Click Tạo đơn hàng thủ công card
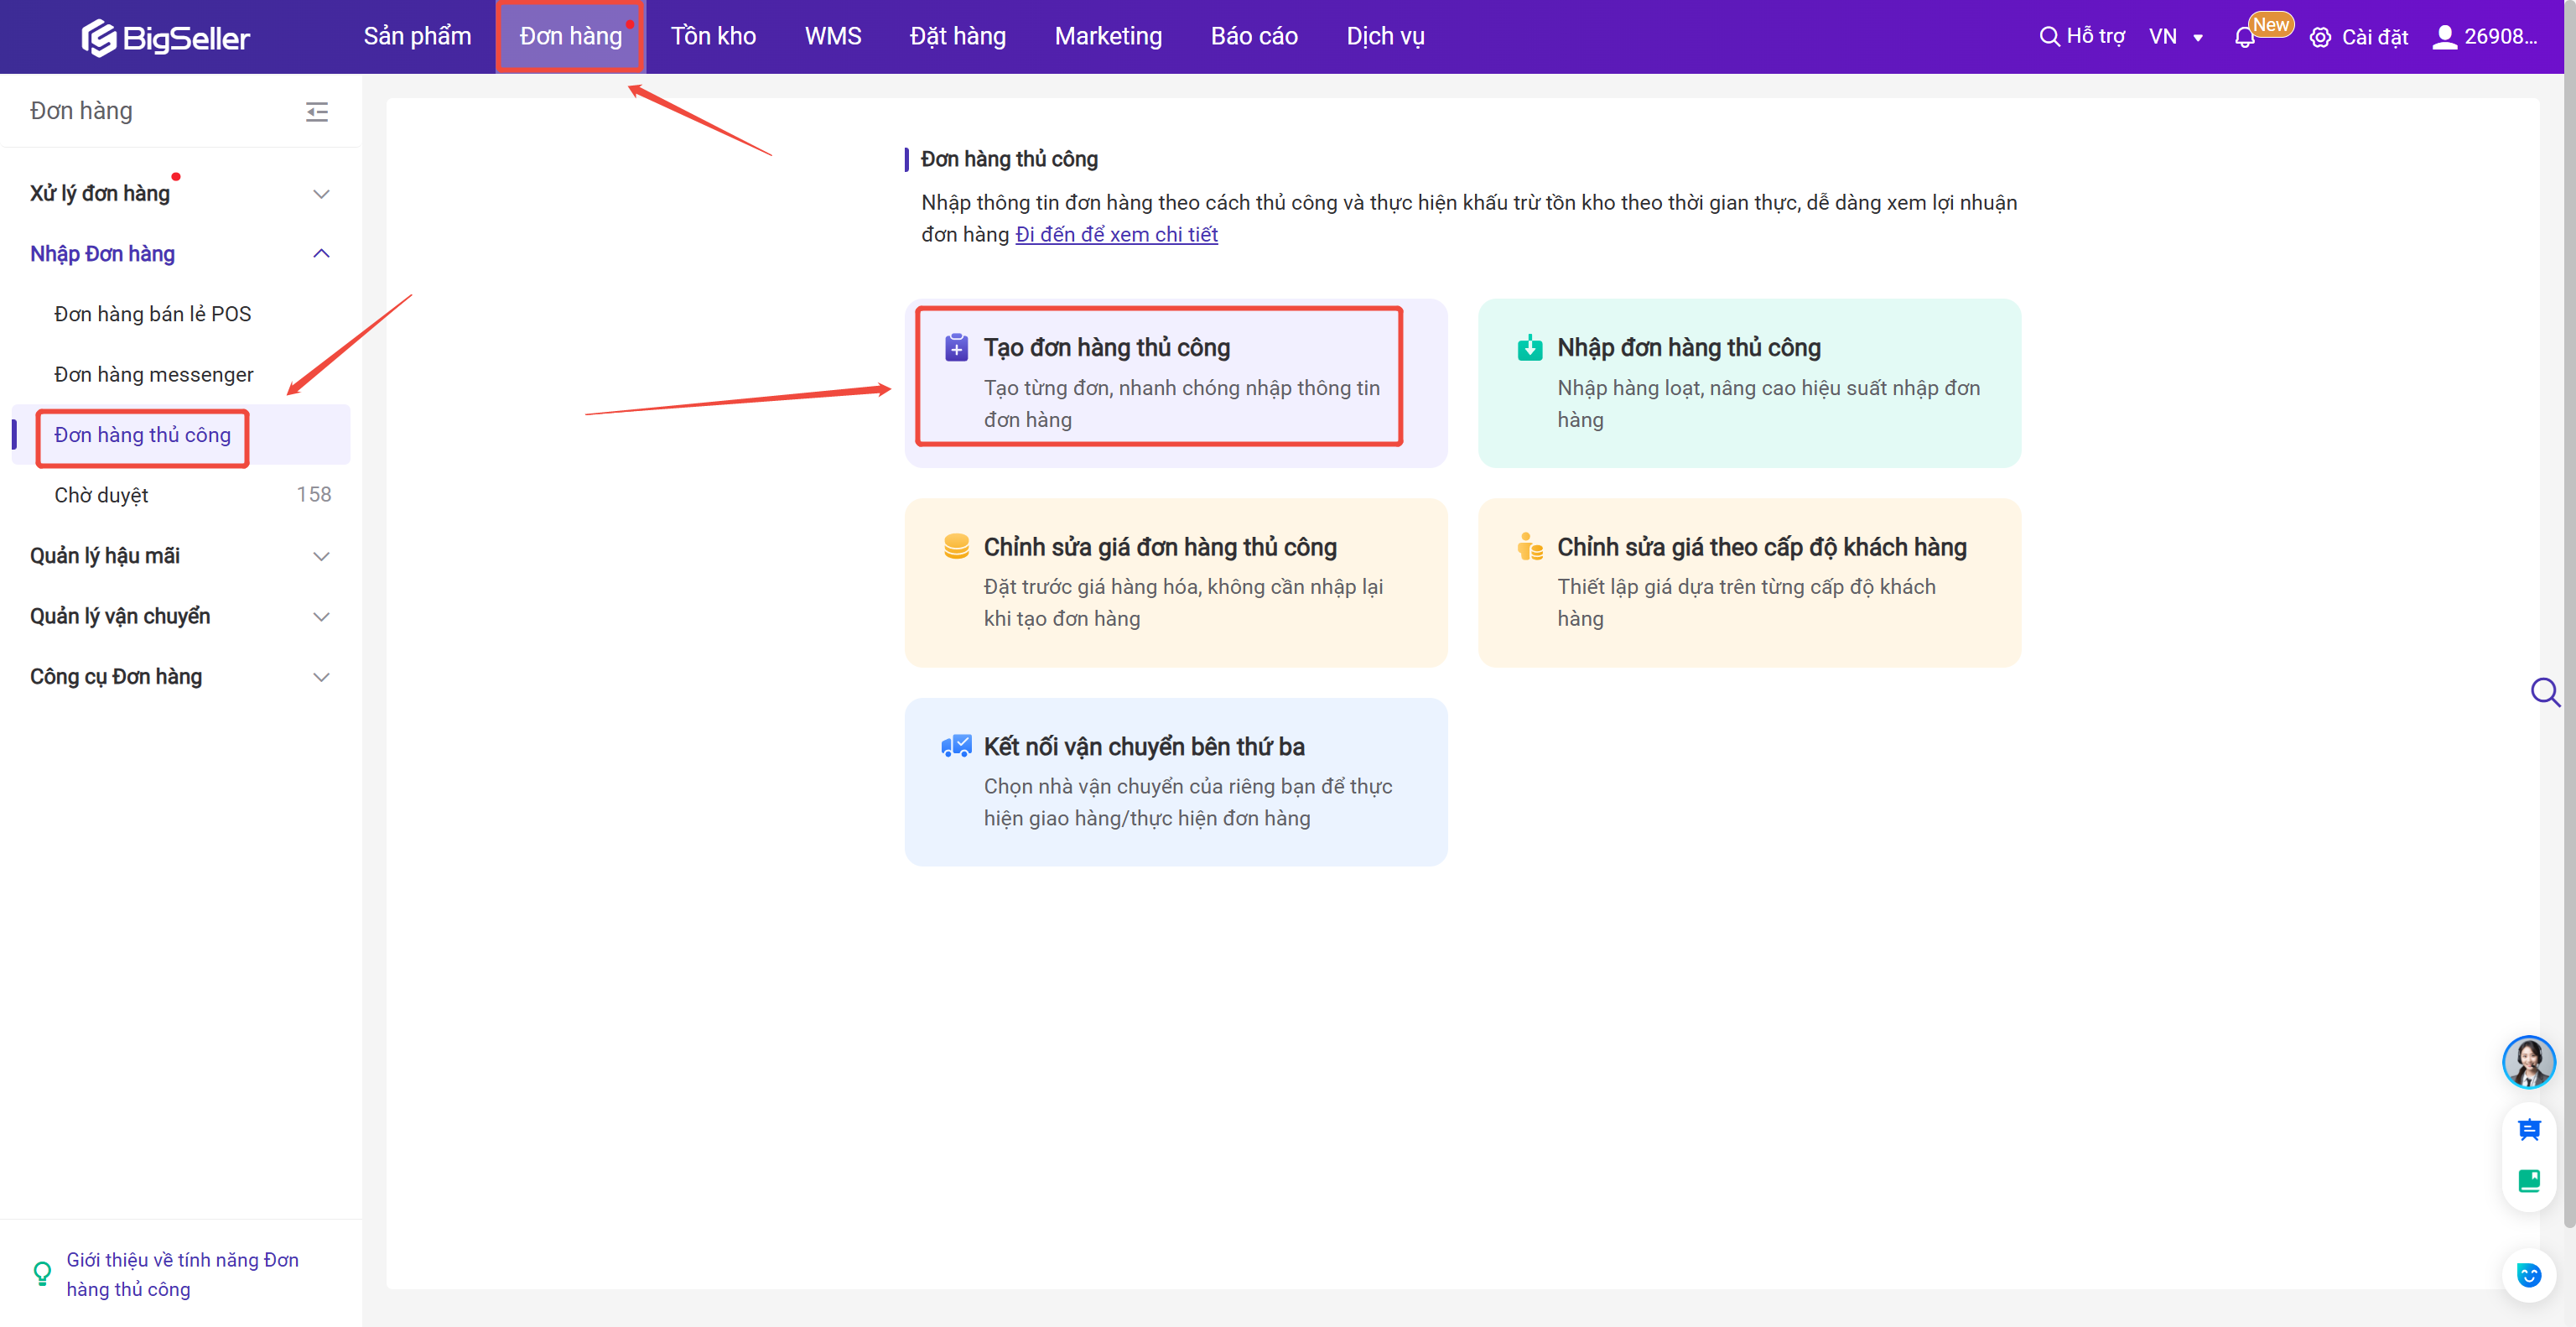The height and width of the screenshot is (1327, 2576). [1158, 378]
